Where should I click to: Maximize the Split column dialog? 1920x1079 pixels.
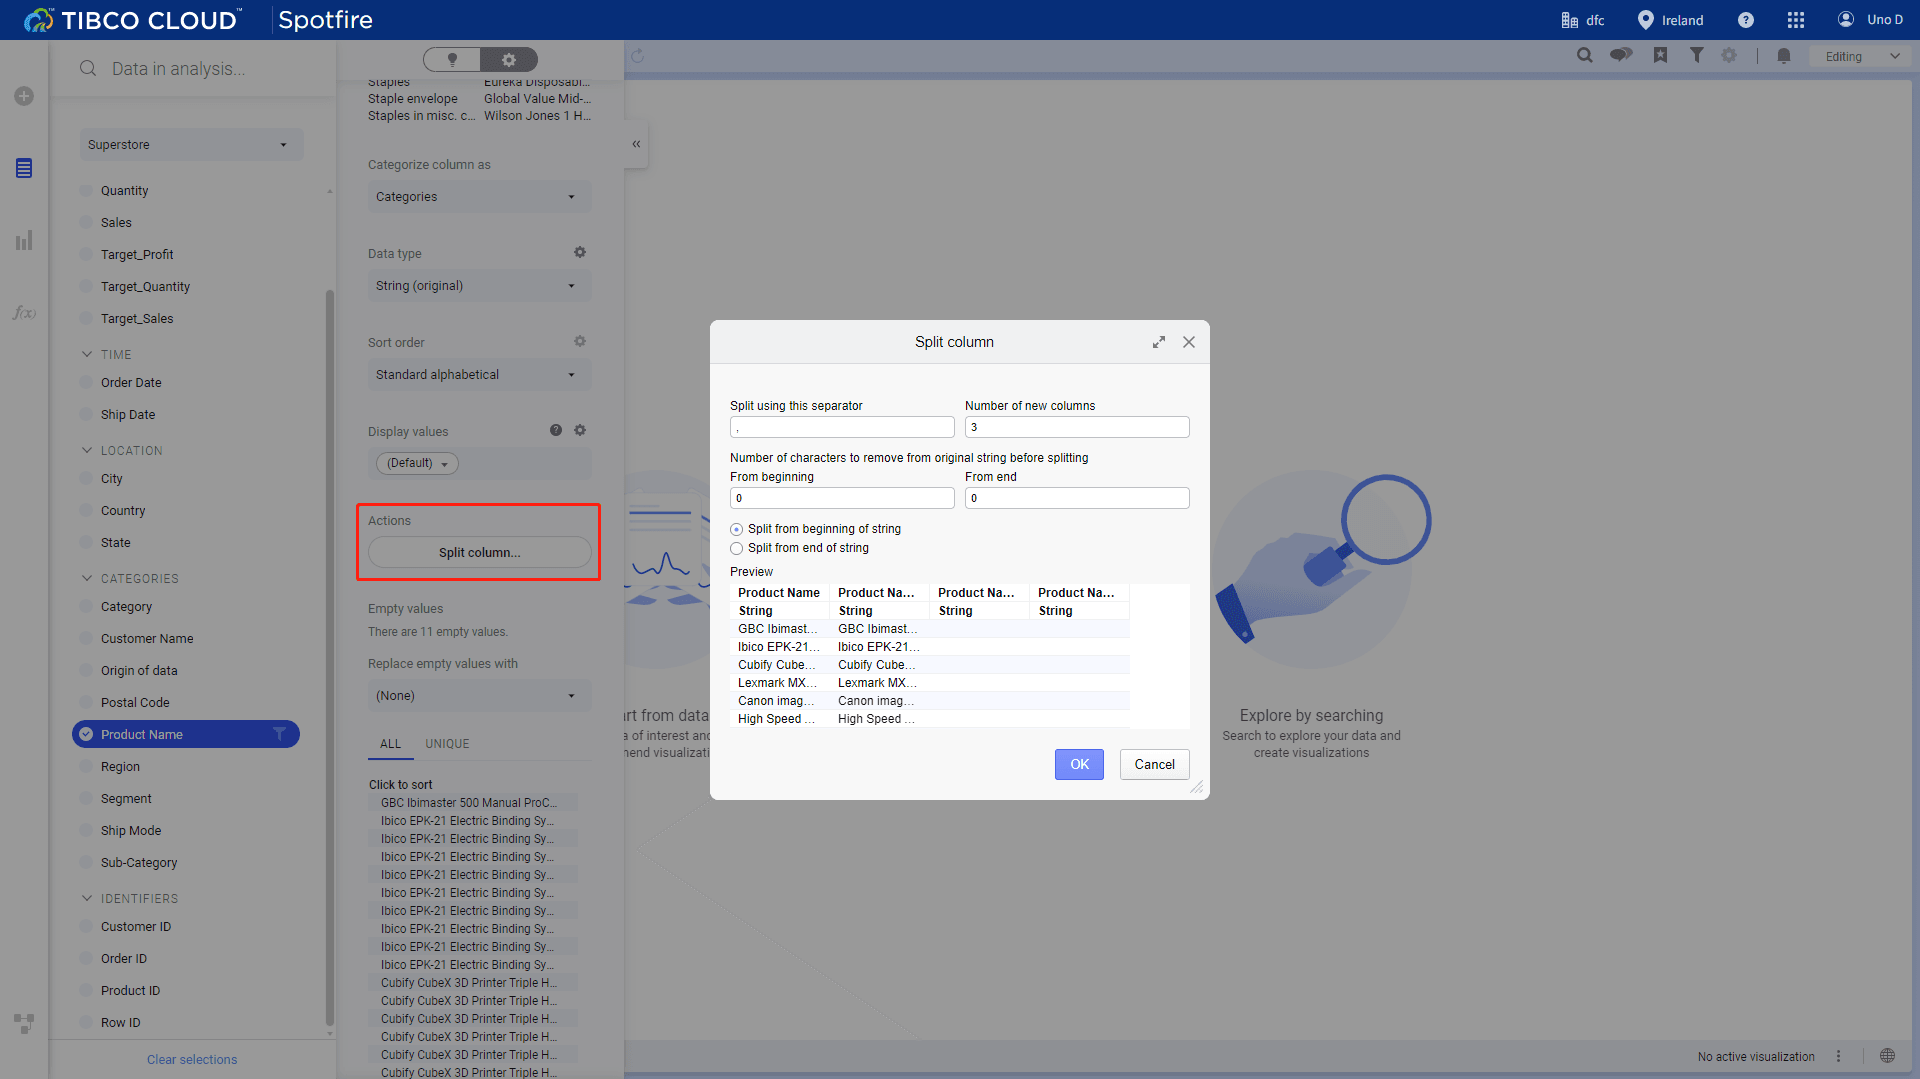tap(1159, 342)
